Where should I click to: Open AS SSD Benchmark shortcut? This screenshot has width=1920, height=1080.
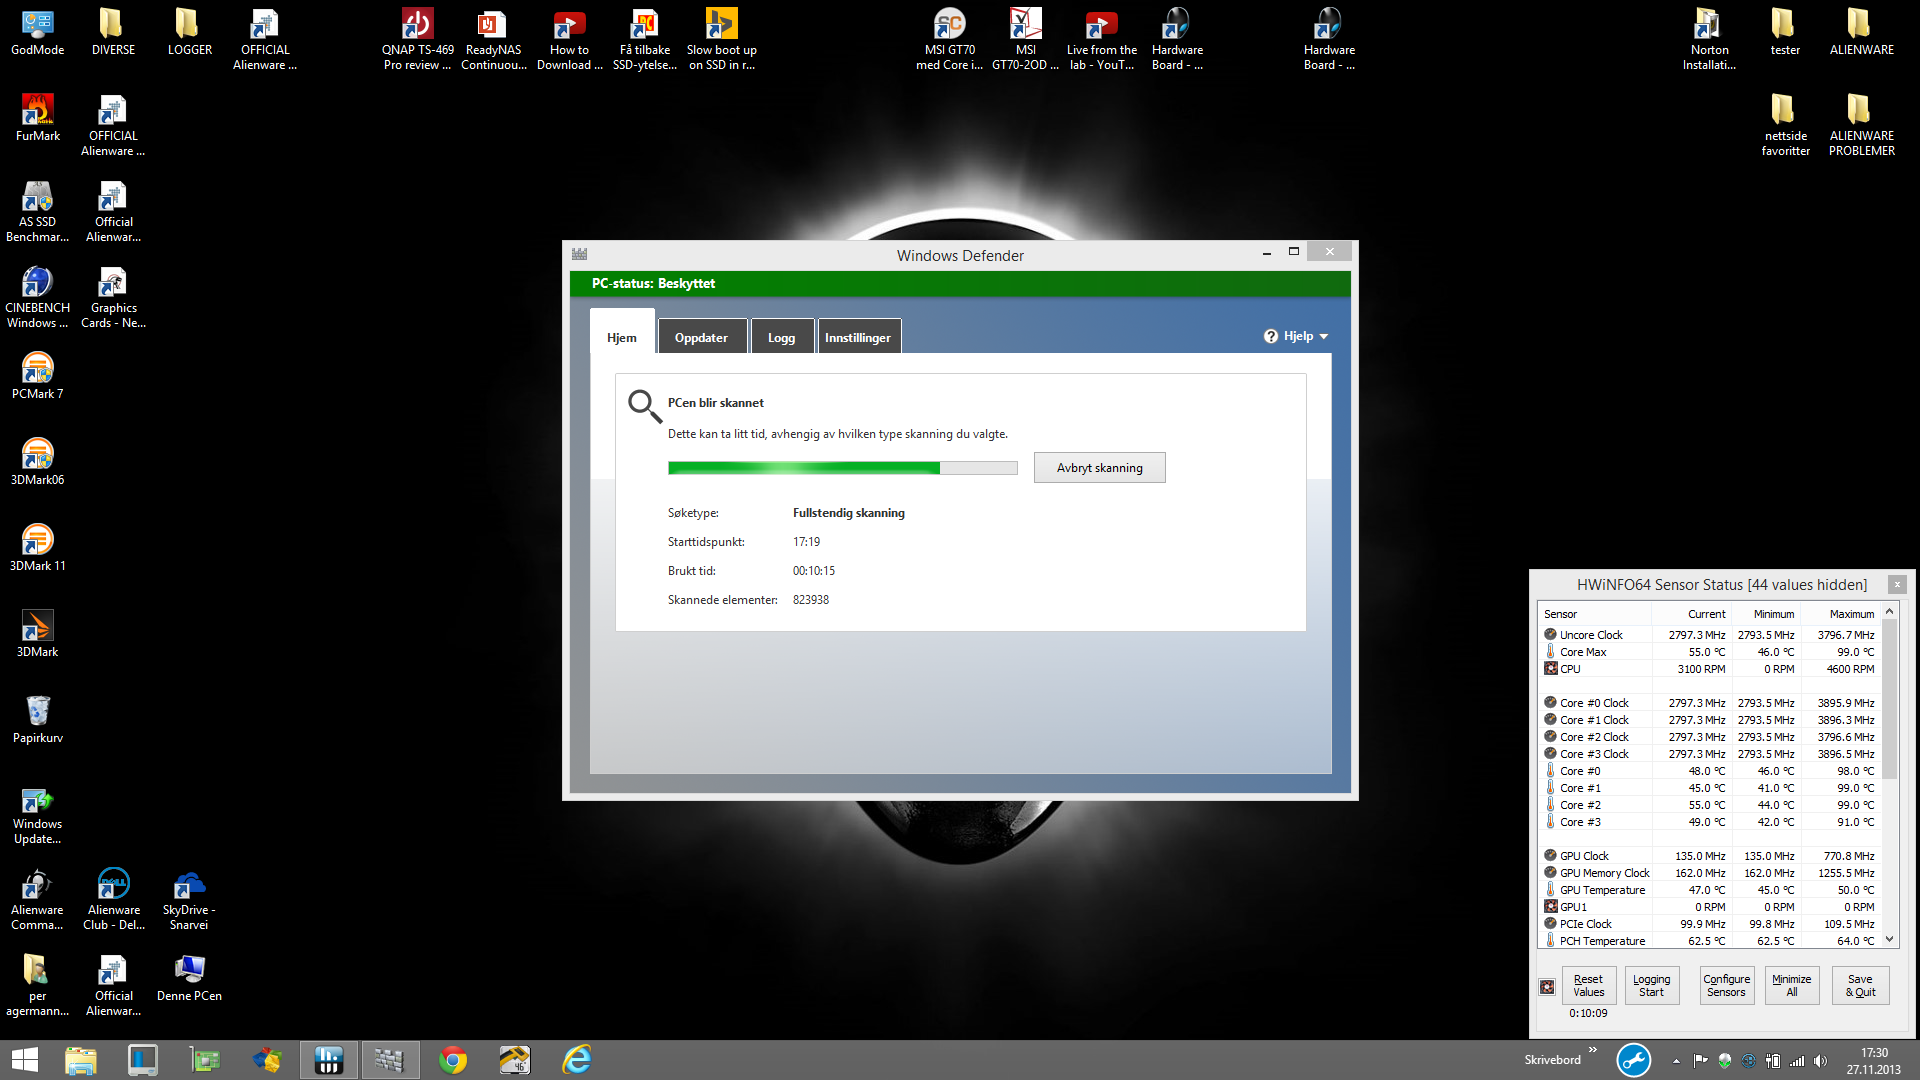point(38,211)
